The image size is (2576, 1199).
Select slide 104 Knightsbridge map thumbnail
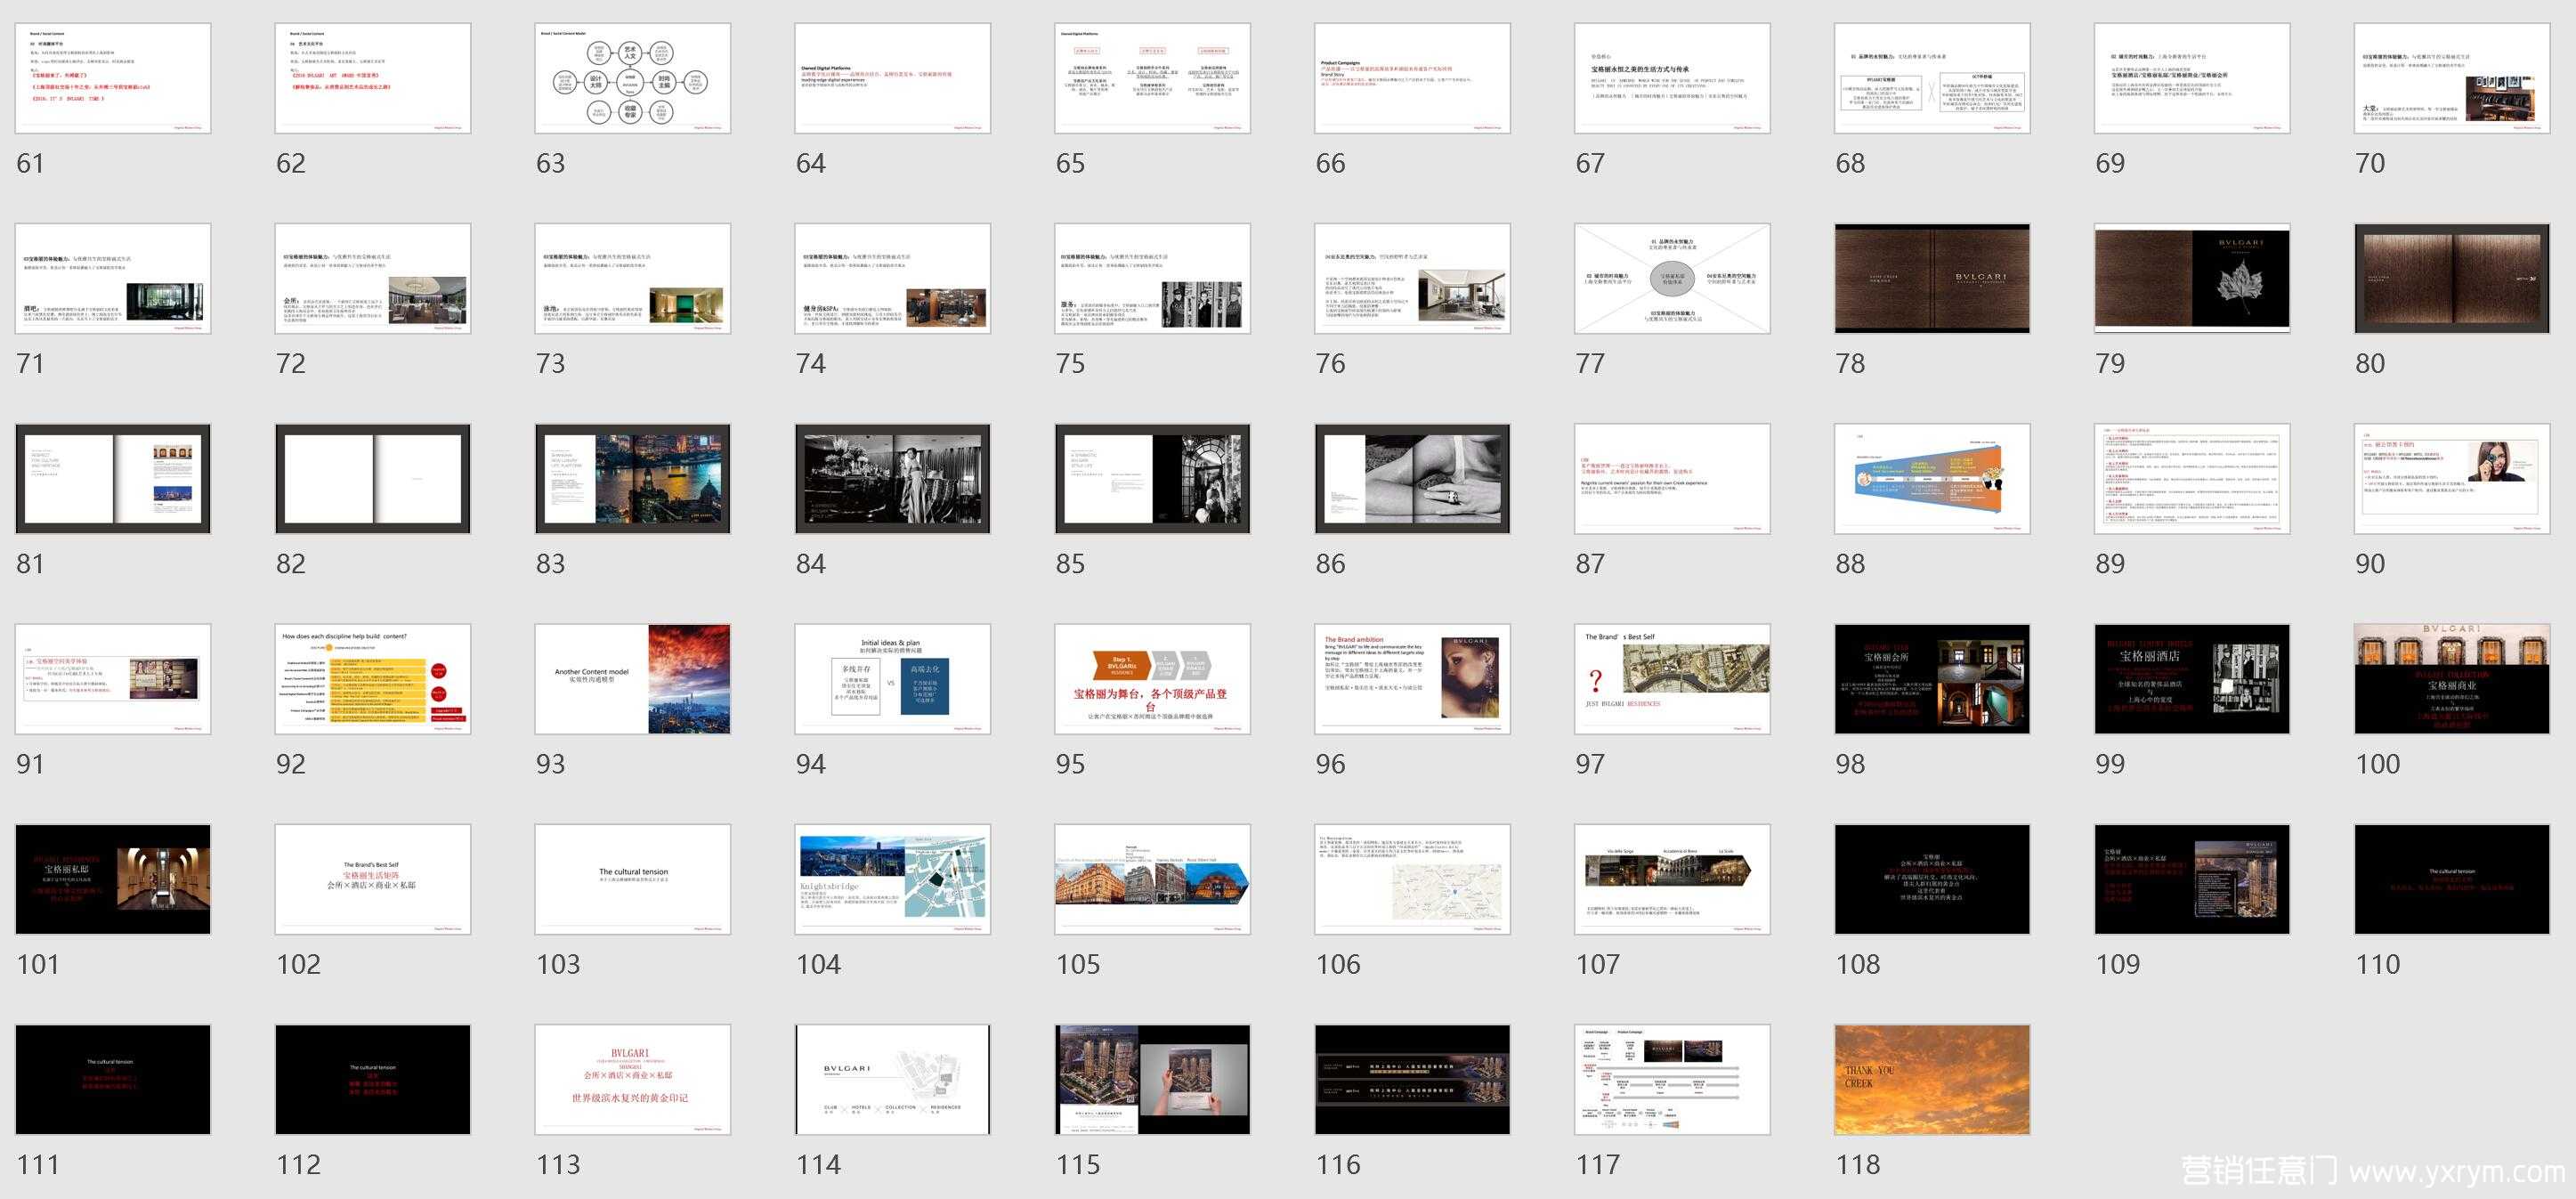(x=893, y=879)
